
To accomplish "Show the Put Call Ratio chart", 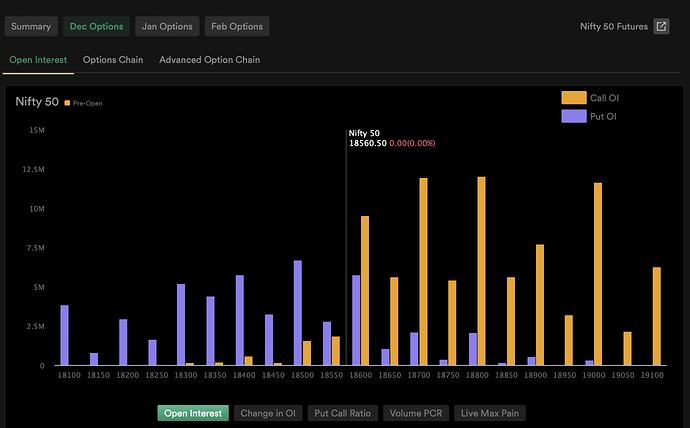I will pyautogui.click(x=342, y=413).
